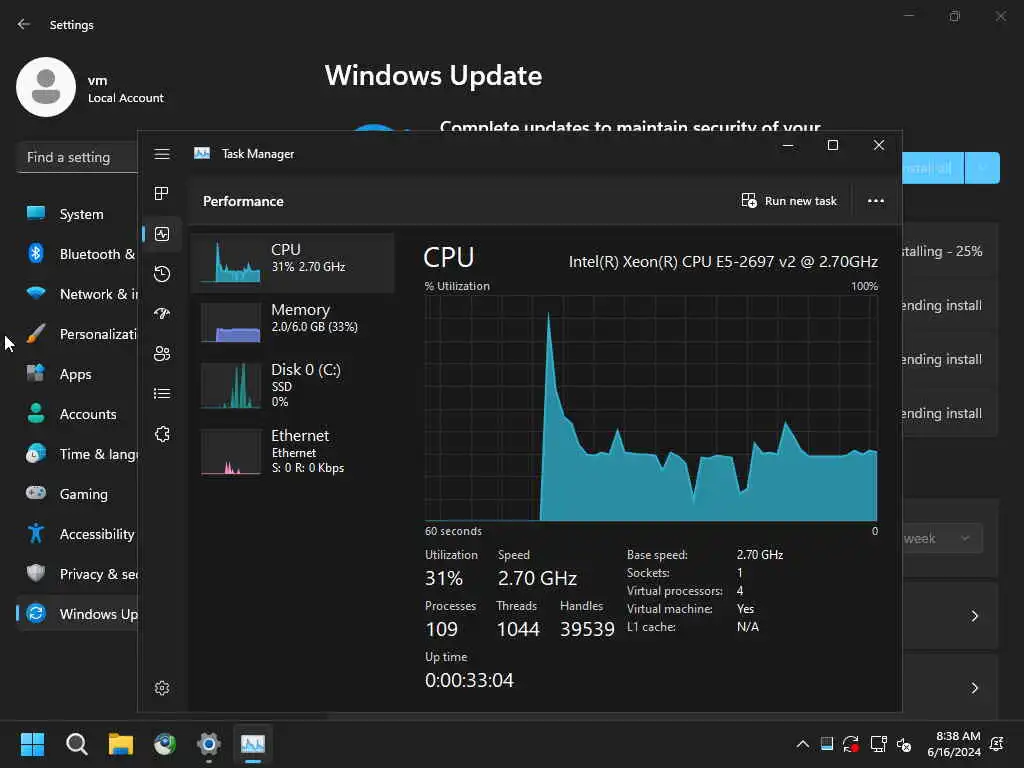Open Task Manager settings gear
Screen dimensions: 1024x768
point(162,688)
